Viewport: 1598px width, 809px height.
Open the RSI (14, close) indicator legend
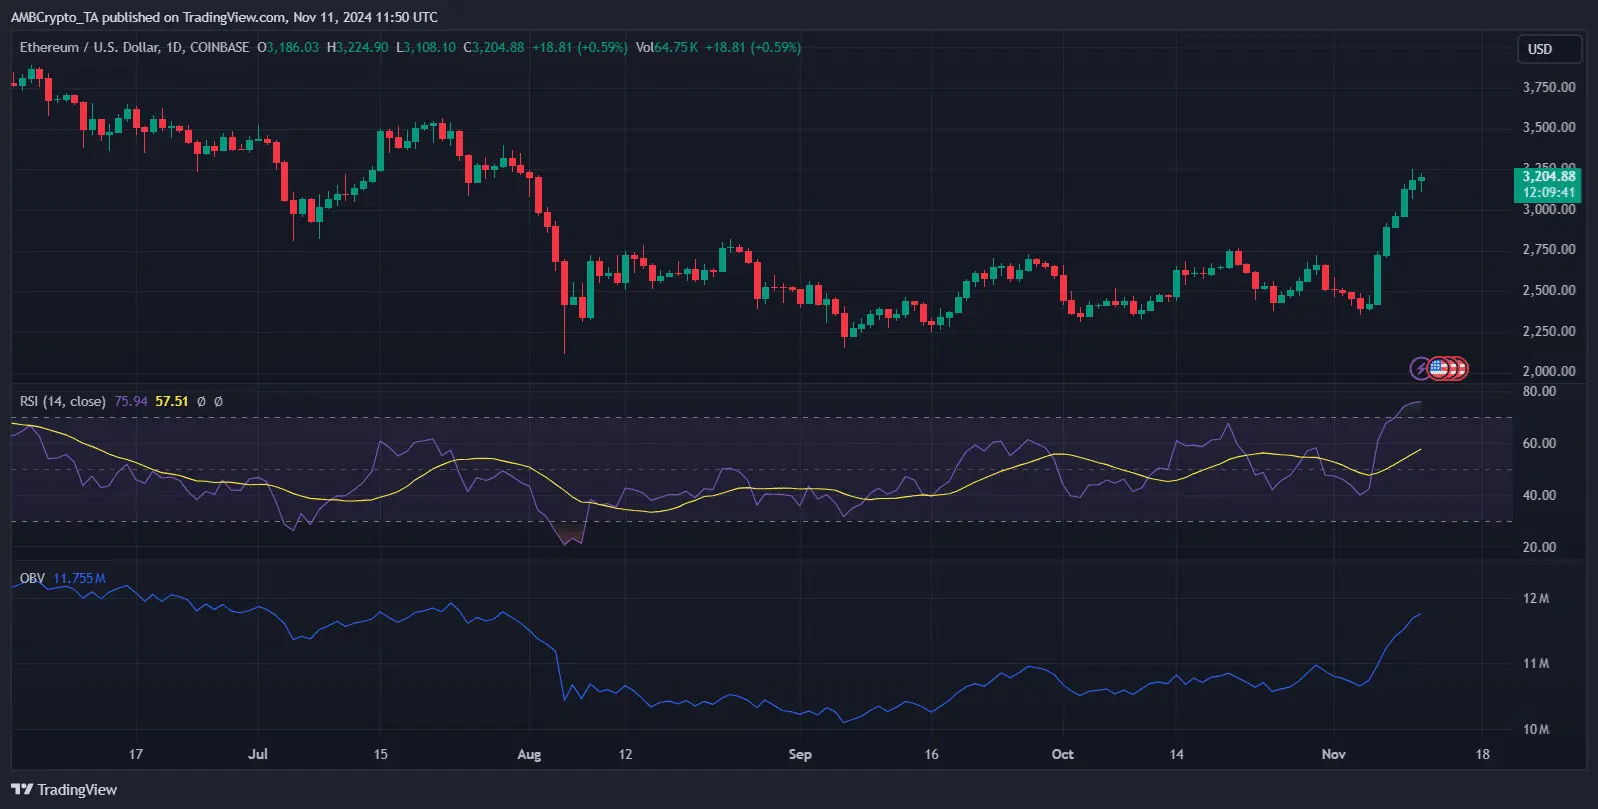tap(62, 401)
